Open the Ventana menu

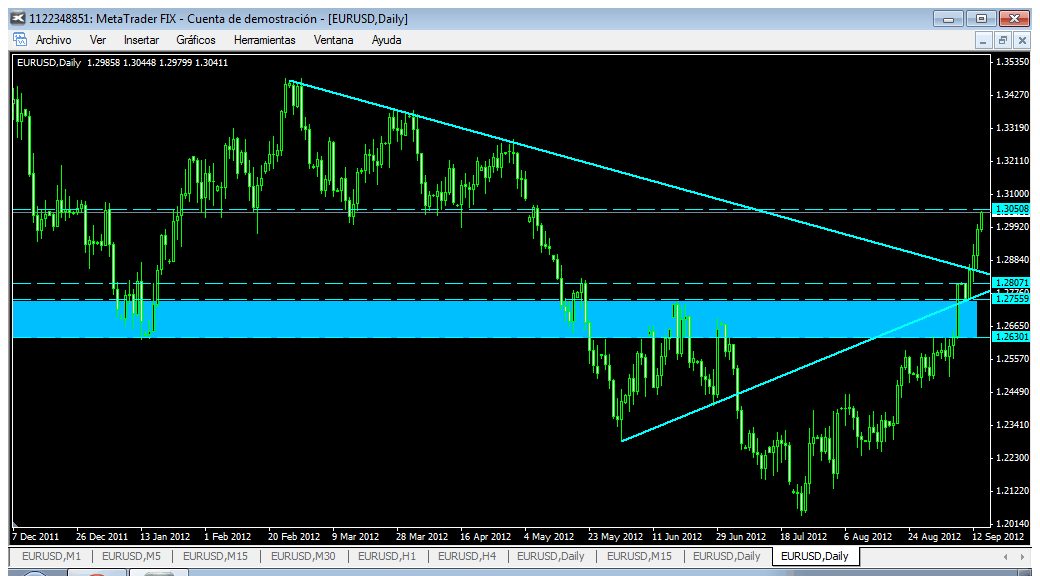[334, 40]
